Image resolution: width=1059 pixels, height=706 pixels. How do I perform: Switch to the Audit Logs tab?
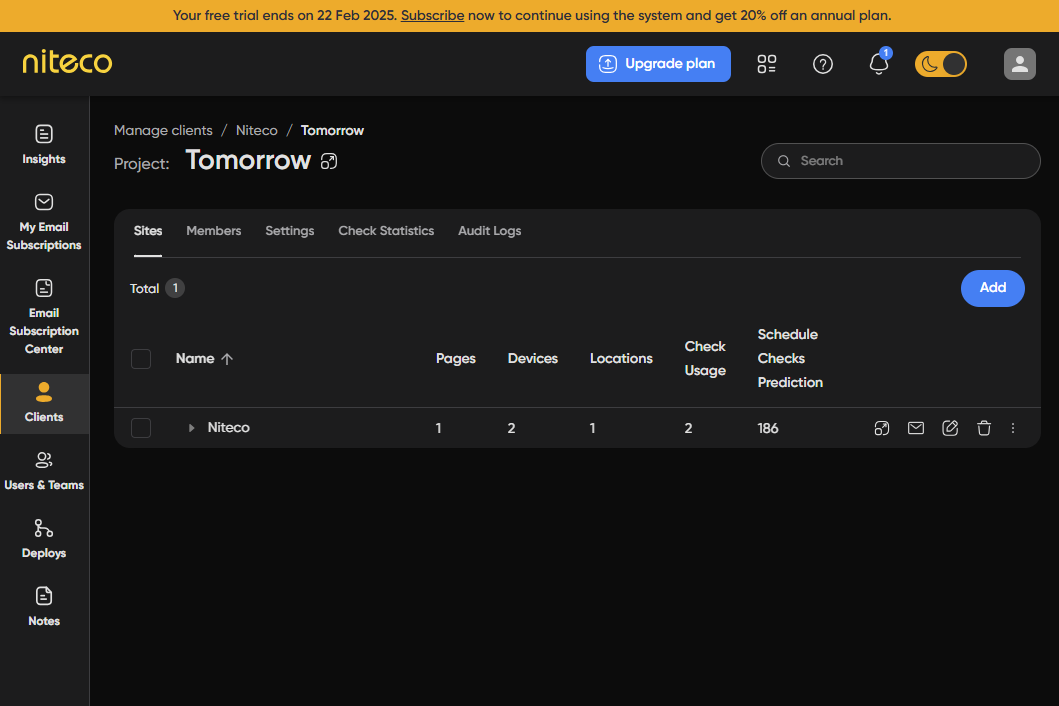[x=490, y=231]
